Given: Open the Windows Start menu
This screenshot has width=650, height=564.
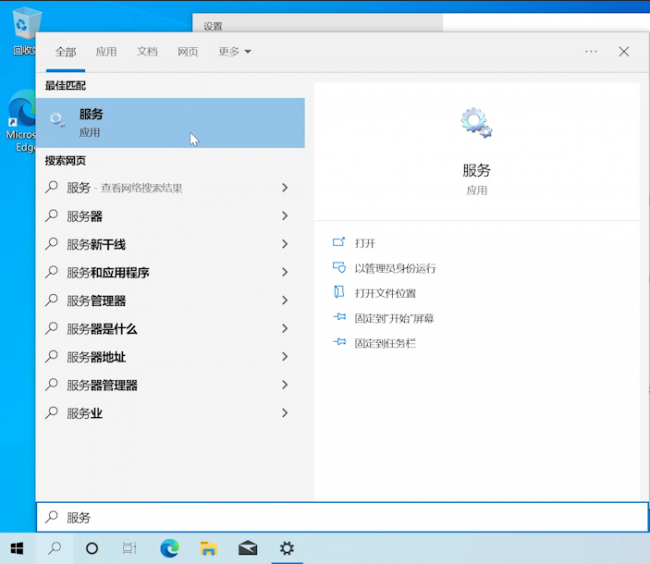Looking at the screenshot, I should coord(17,549).
